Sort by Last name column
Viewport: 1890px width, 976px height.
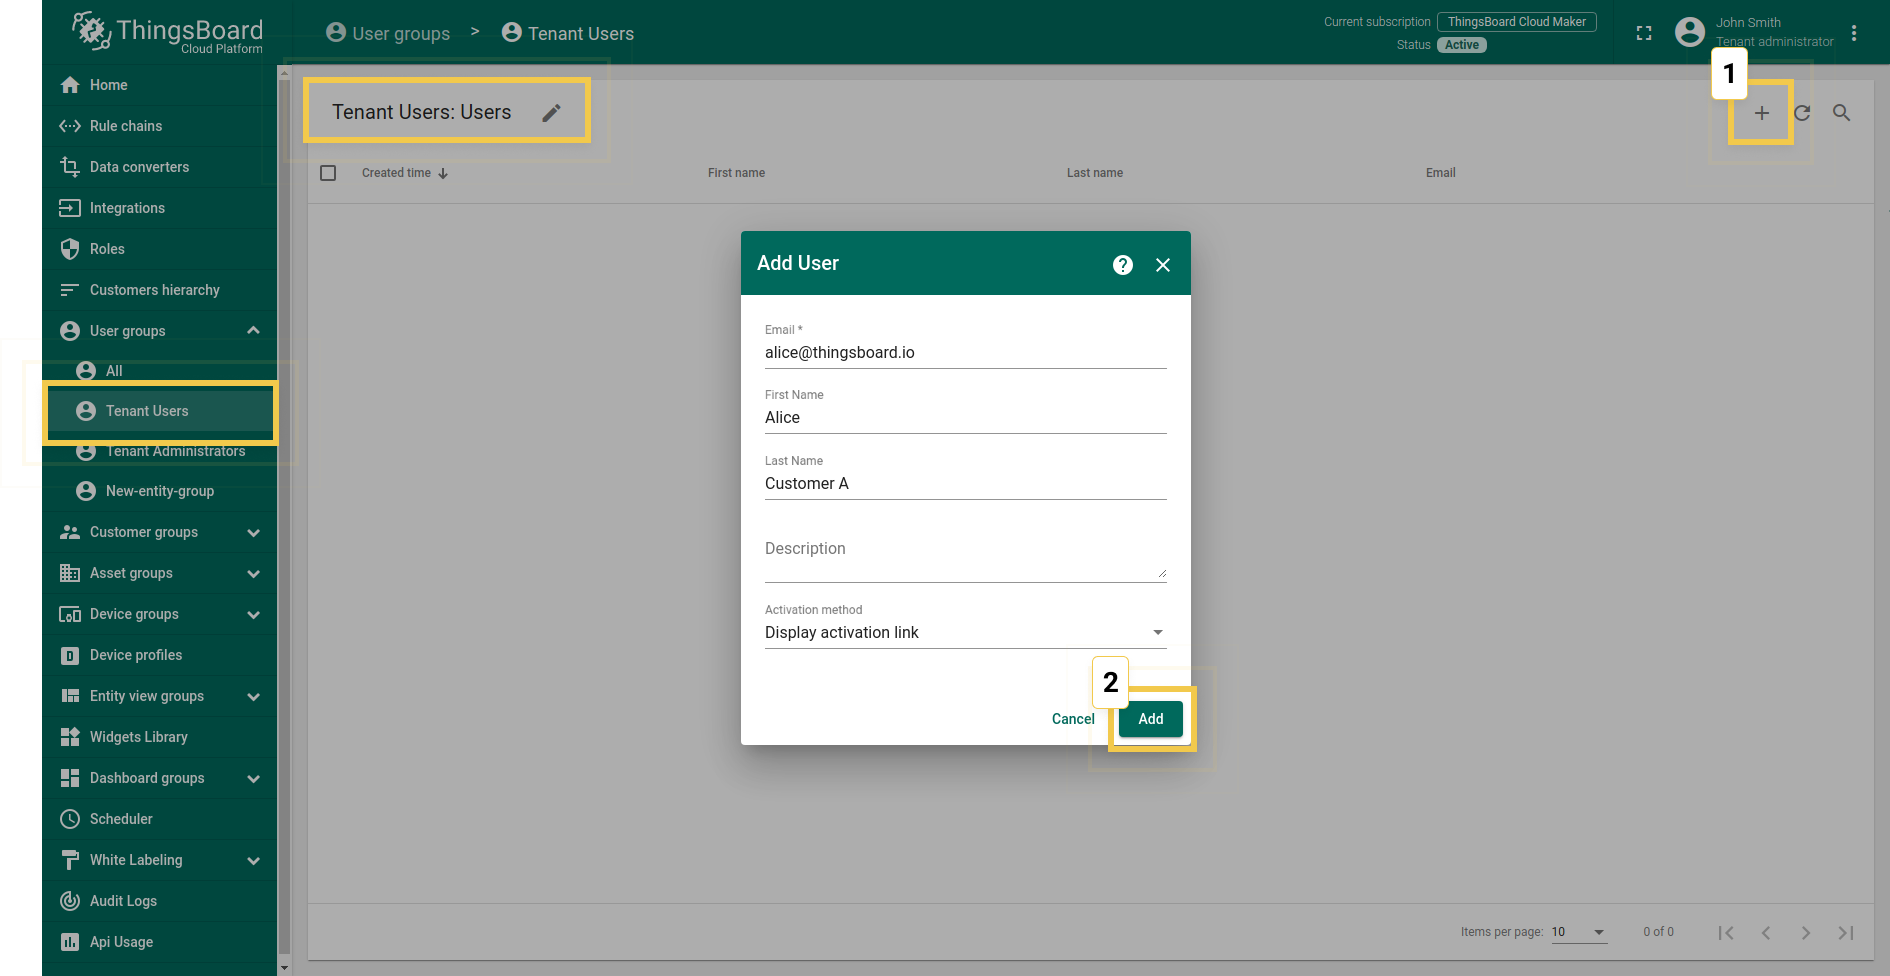(x=1095, y=173)
